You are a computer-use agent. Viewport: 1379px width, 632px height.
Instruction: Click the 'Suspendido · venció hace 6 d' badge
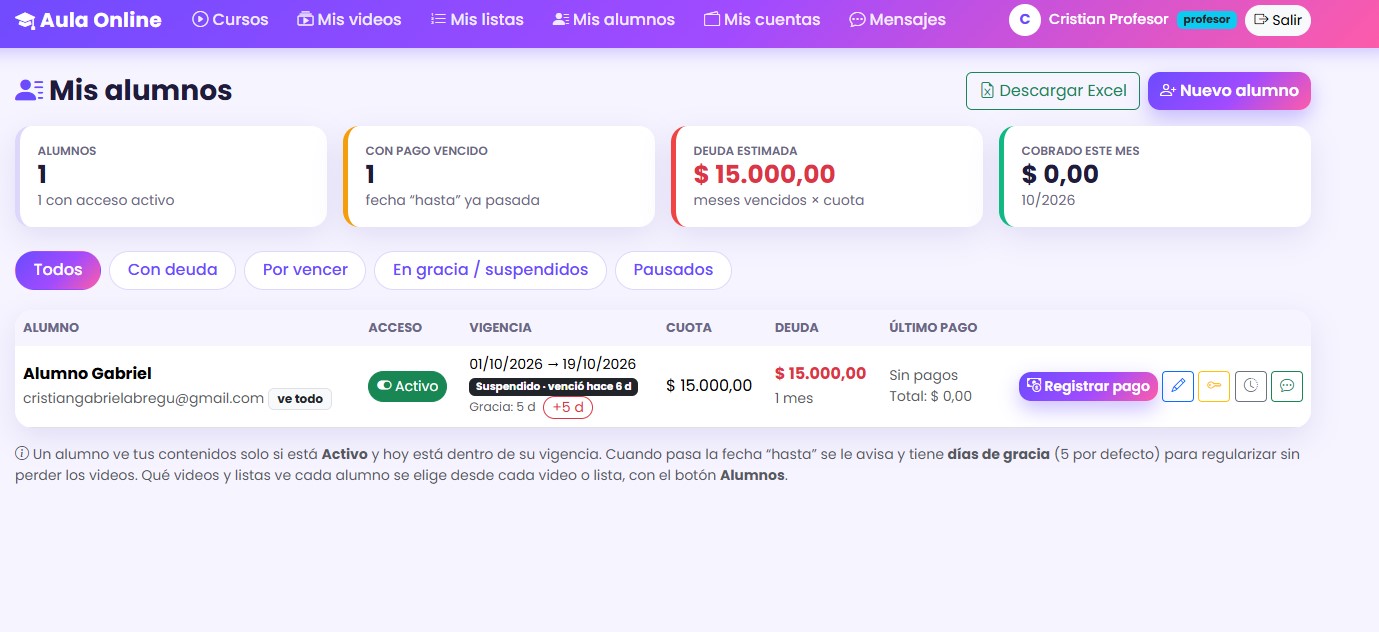click(553, 386)
